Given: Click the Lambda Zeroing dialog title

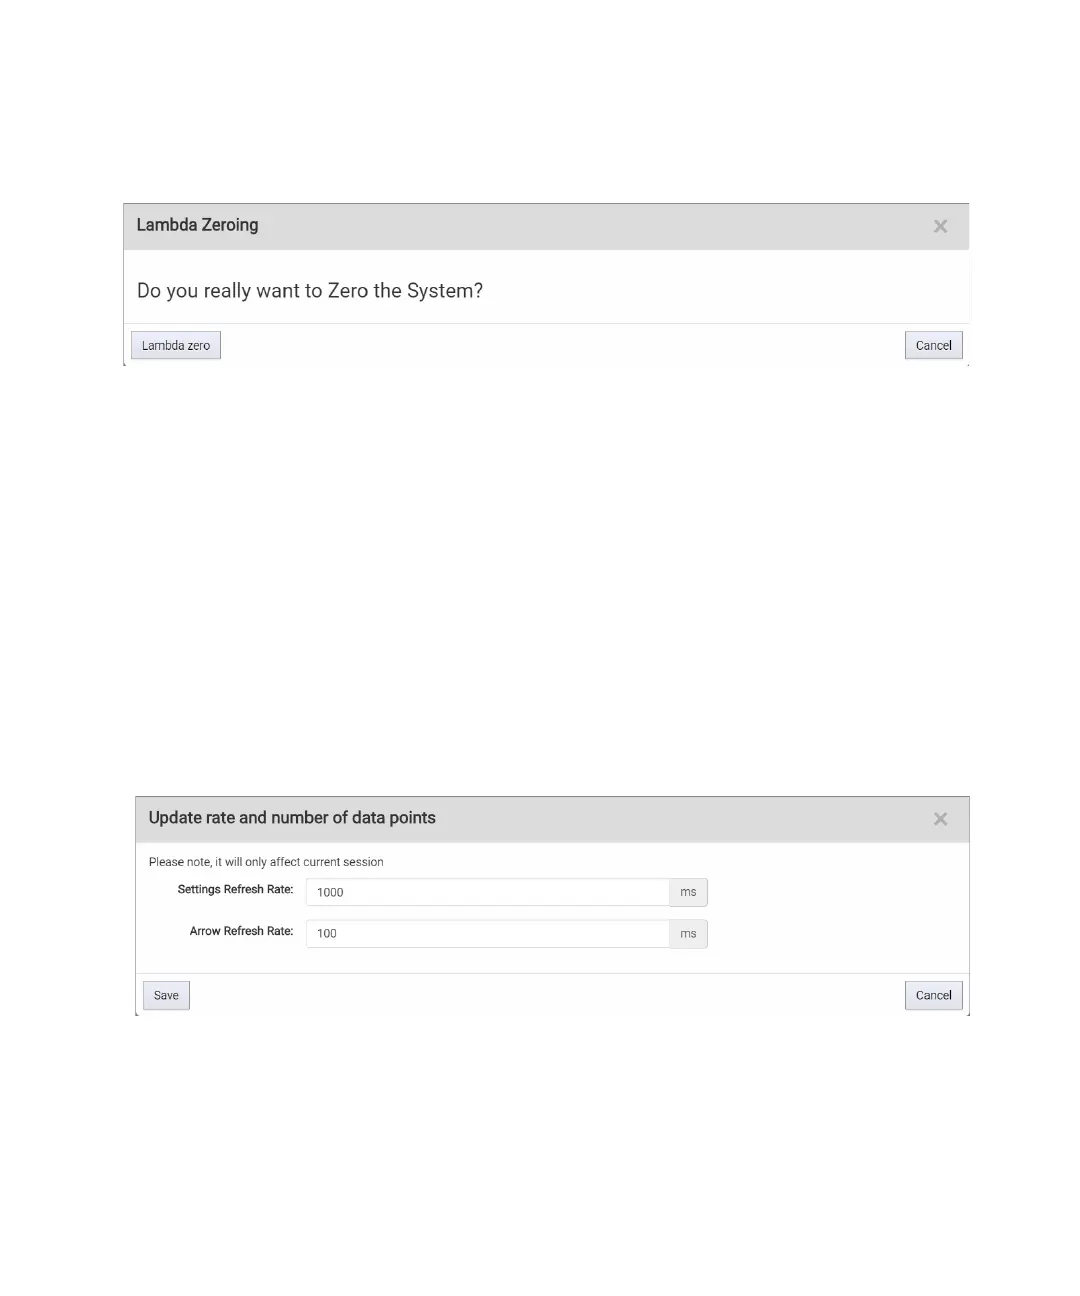Looking at the screenshot, I should pos(197,225).
